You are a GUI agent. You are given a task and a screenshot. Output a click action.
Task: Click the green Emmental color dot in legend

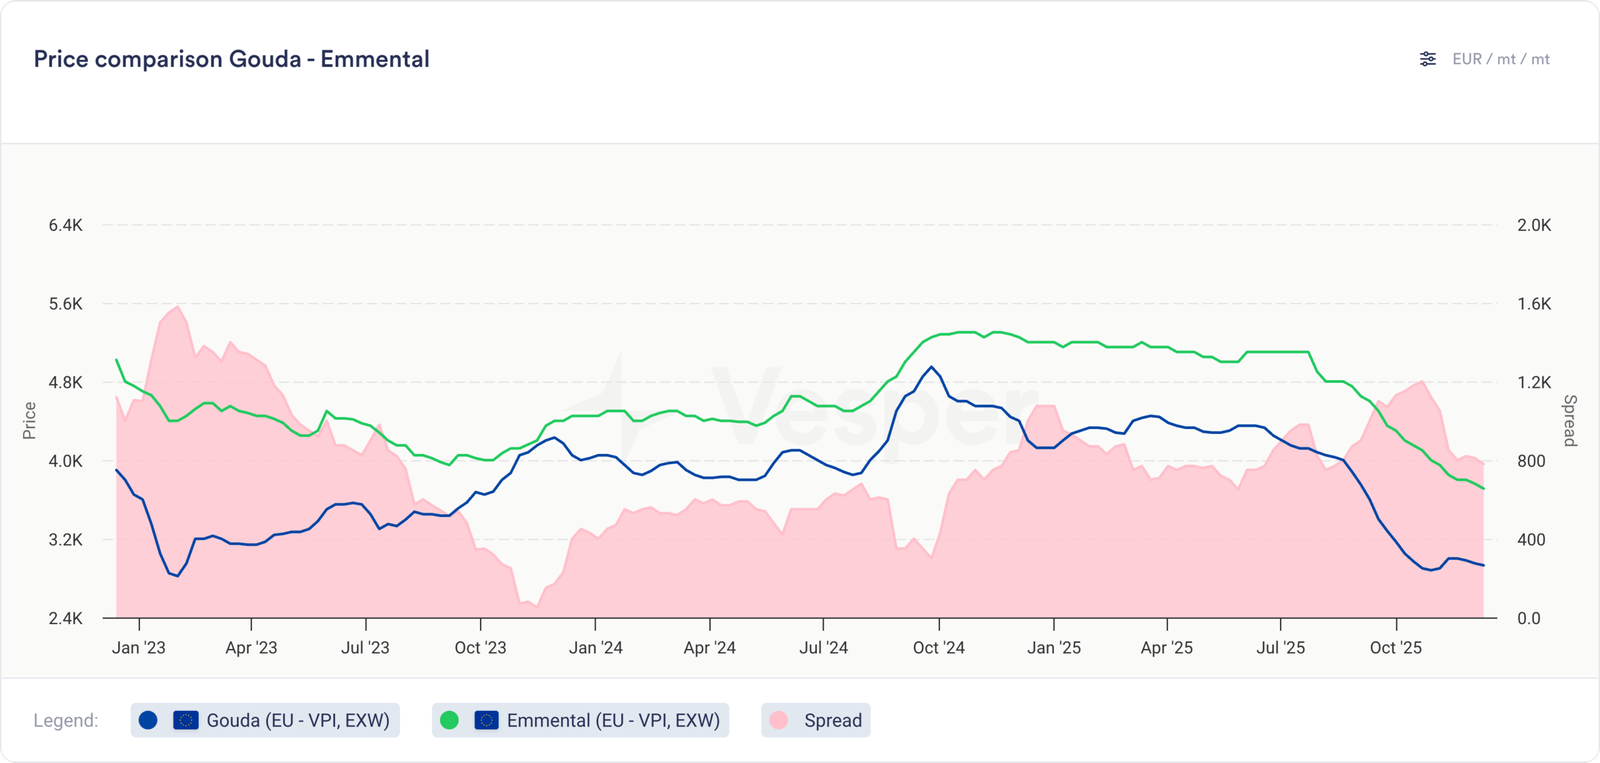pyautogui.click(x=450, y=720)
